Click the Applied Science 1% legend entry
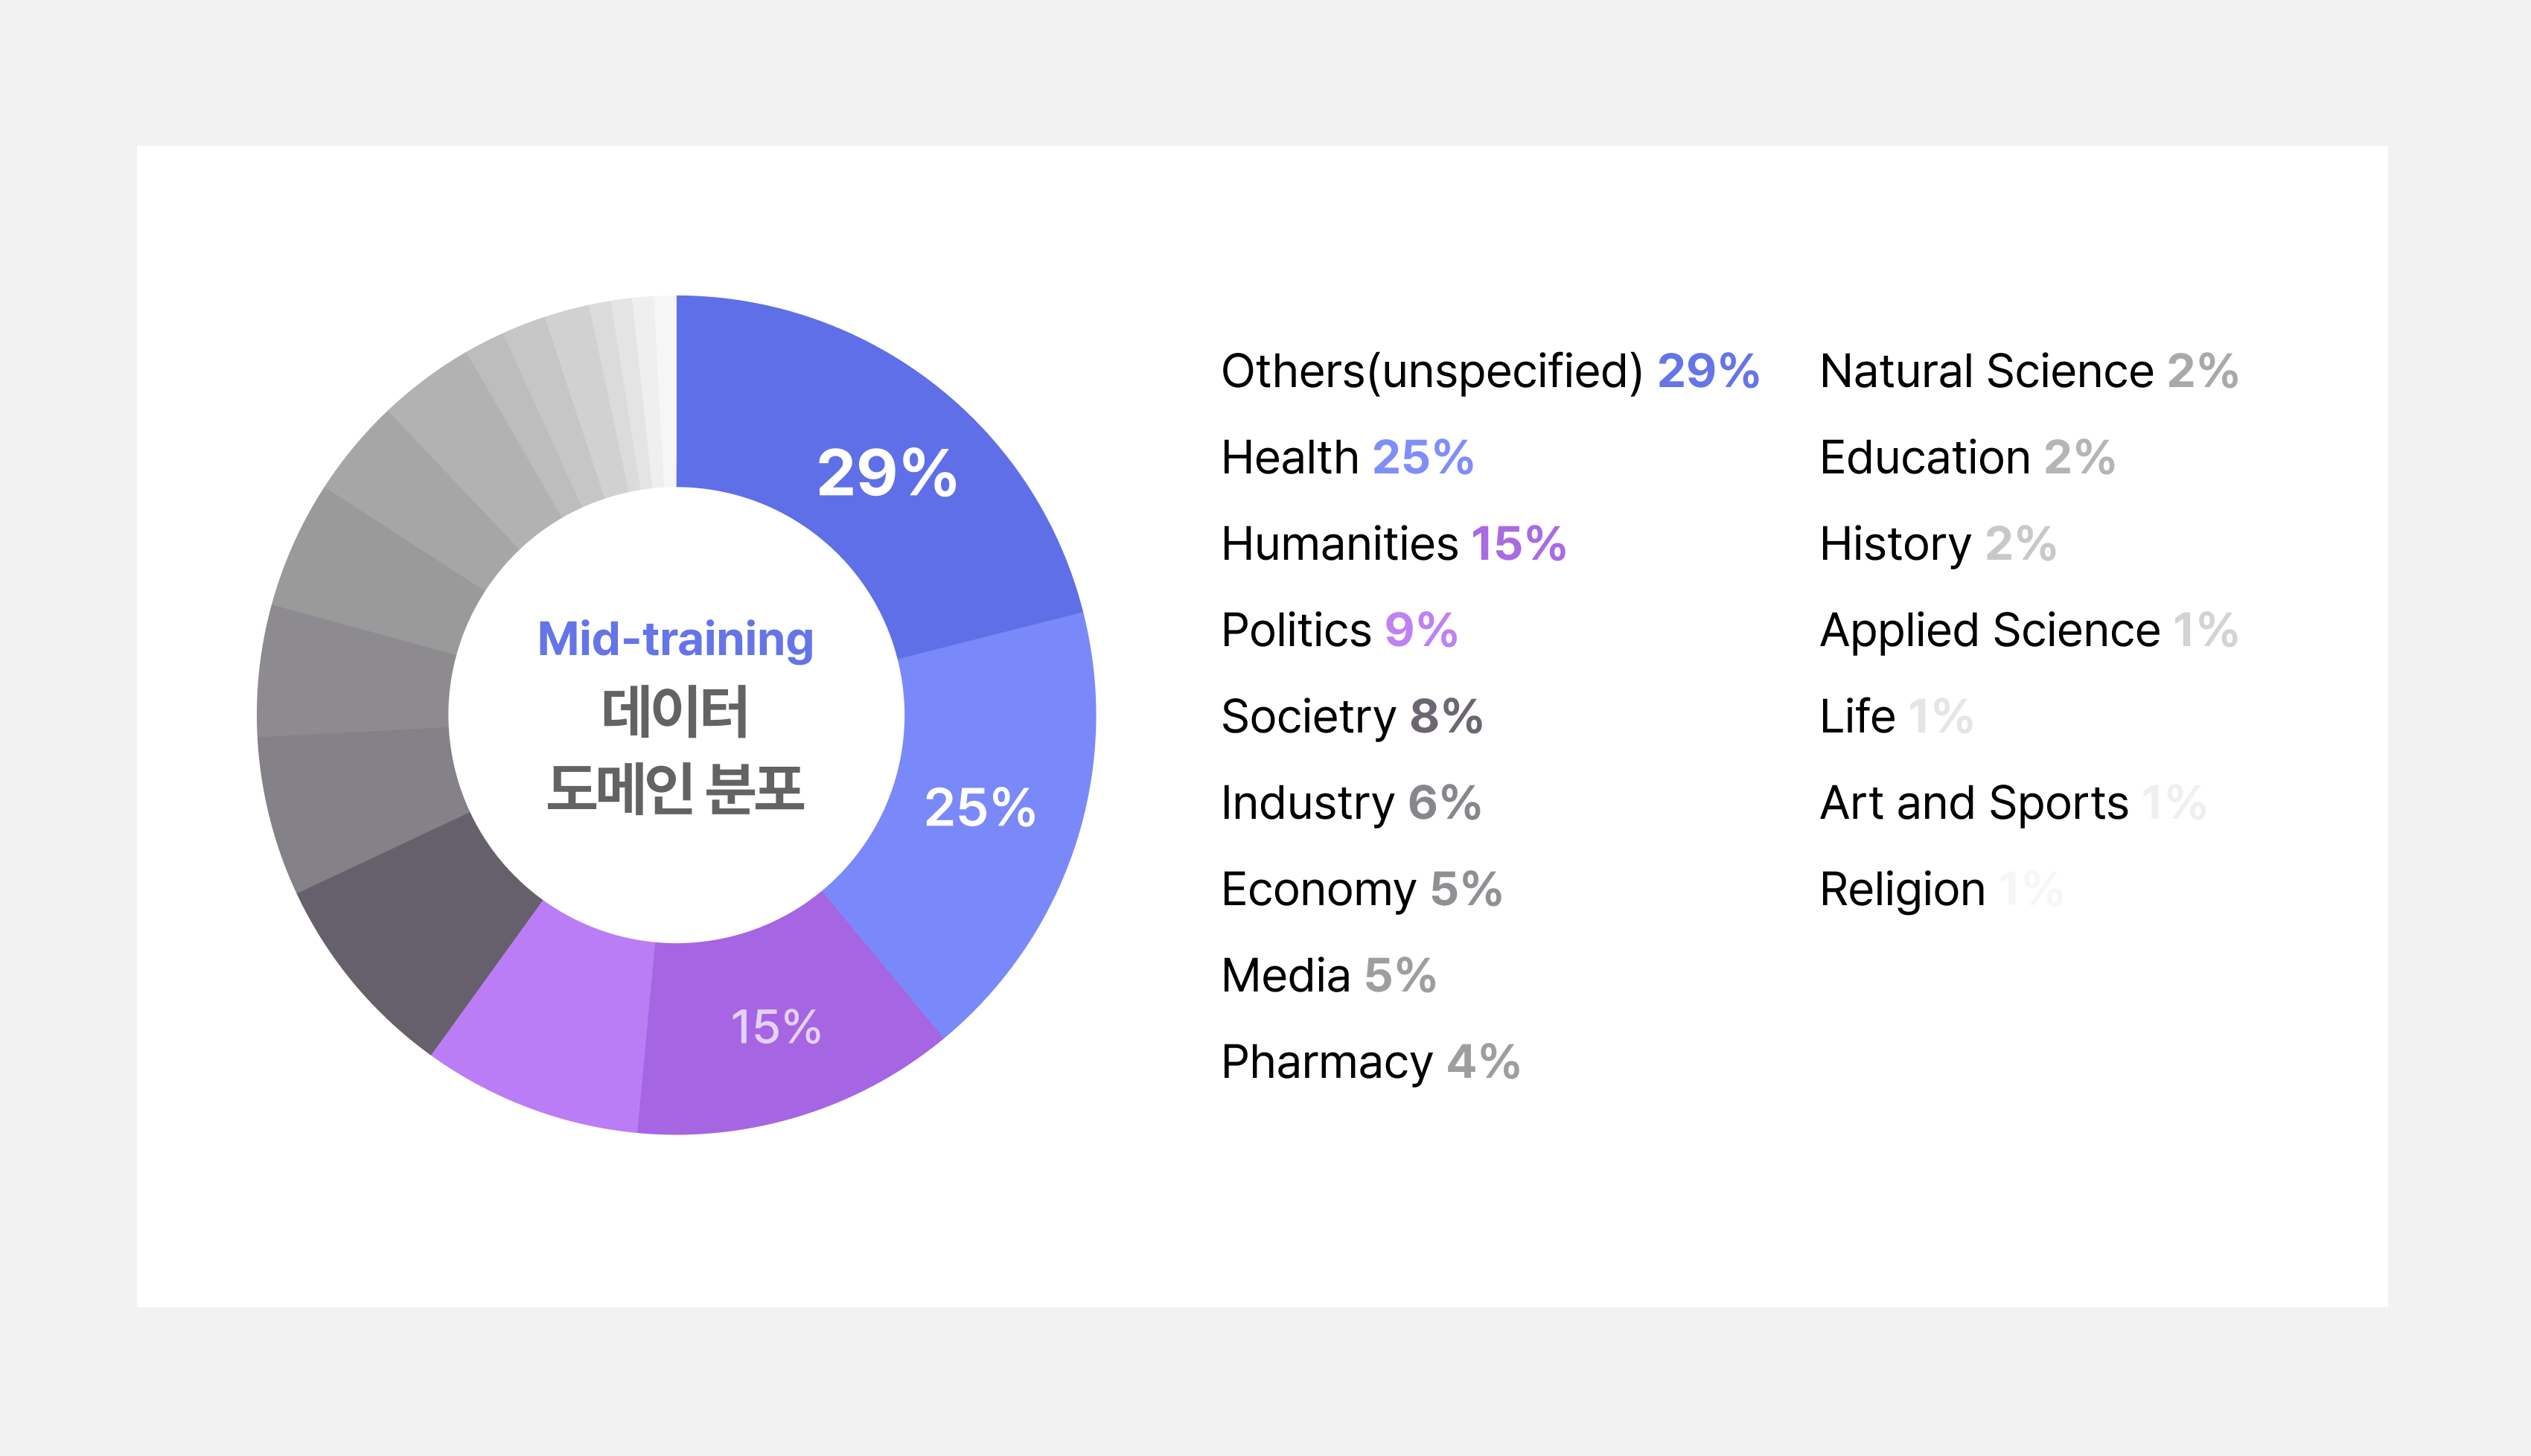The width and height of the screenshot is (2531, 1456). (x=2028, y=630)
